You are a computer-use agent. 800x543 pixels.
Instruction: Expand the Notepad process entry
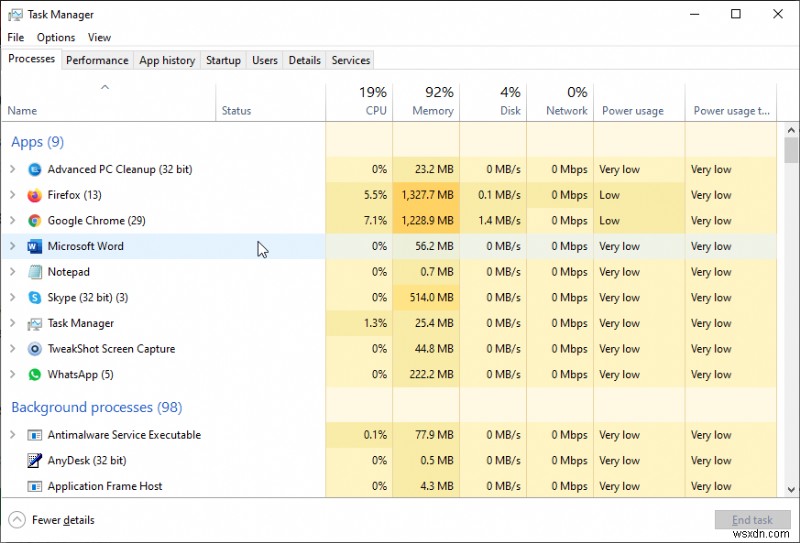tap(13, 272)
